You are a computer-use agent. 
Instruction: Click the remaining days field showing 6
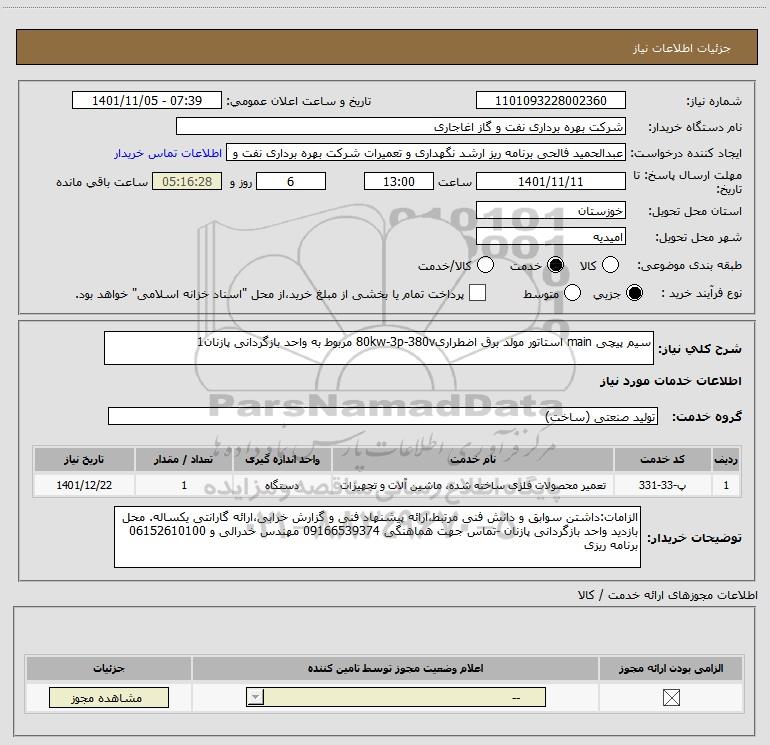(291, 182)
